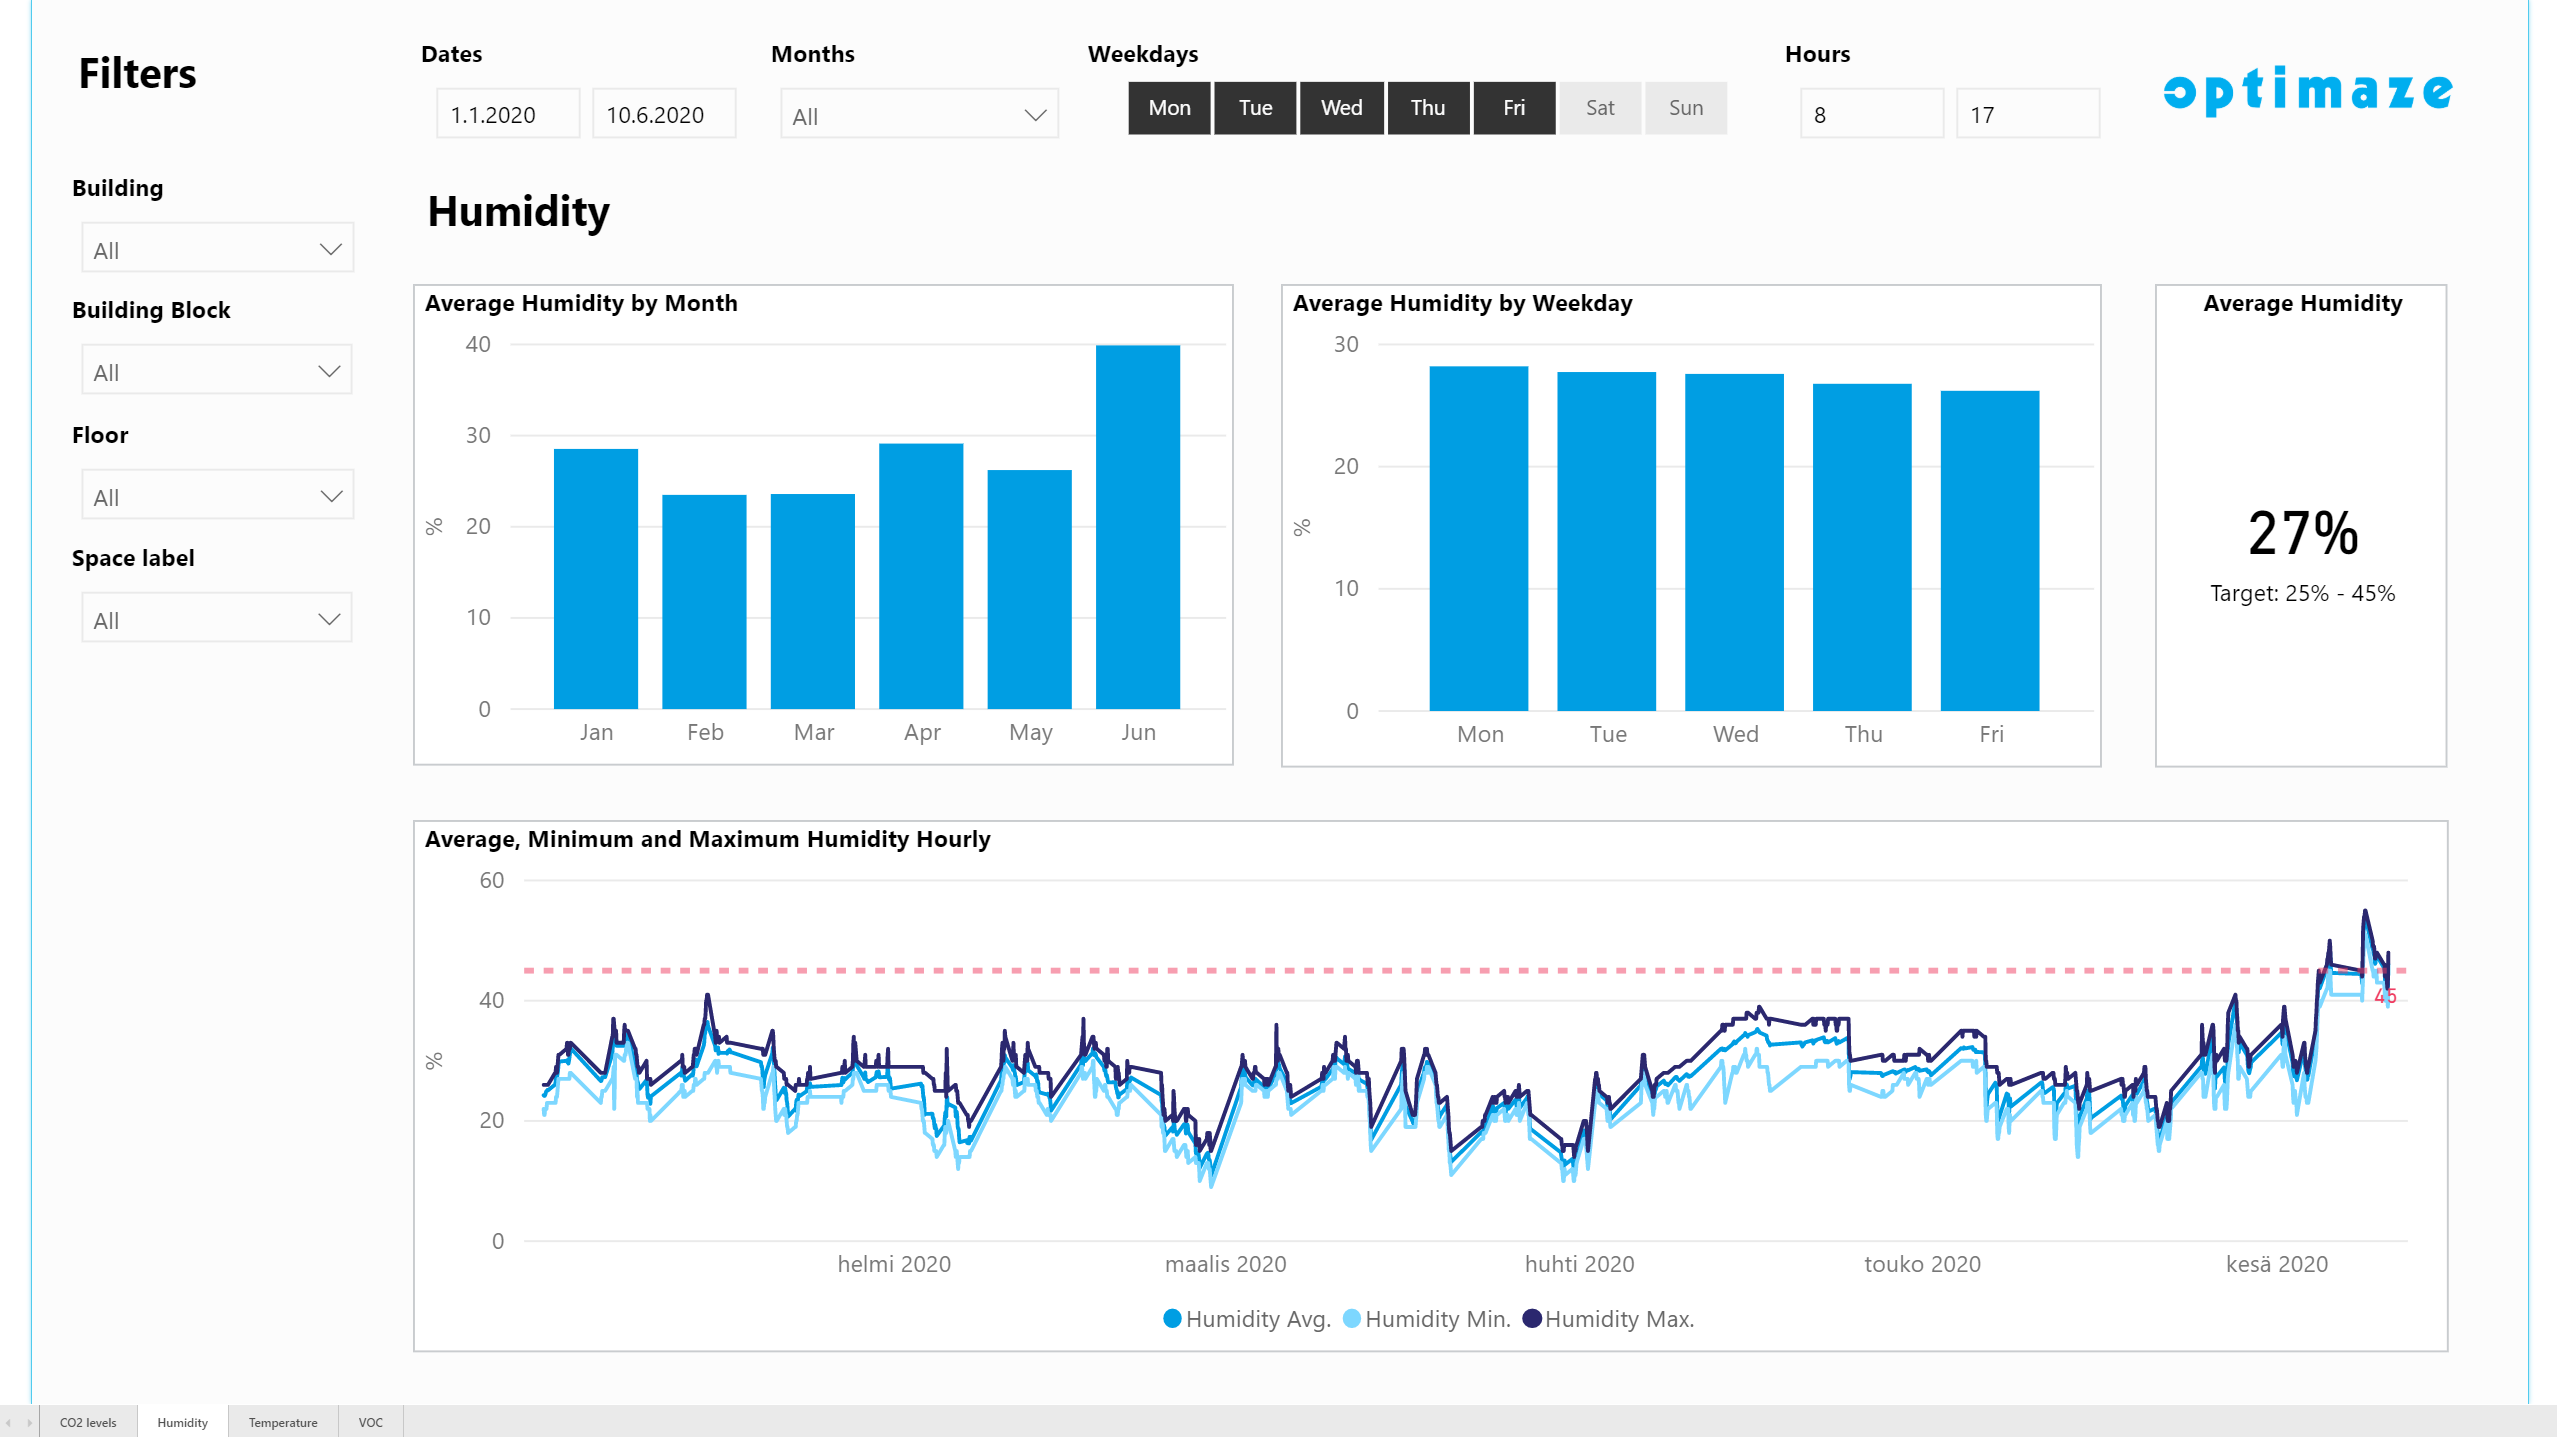
Task: Expand the Floor dropdown
Action: [x=217, y=496]
